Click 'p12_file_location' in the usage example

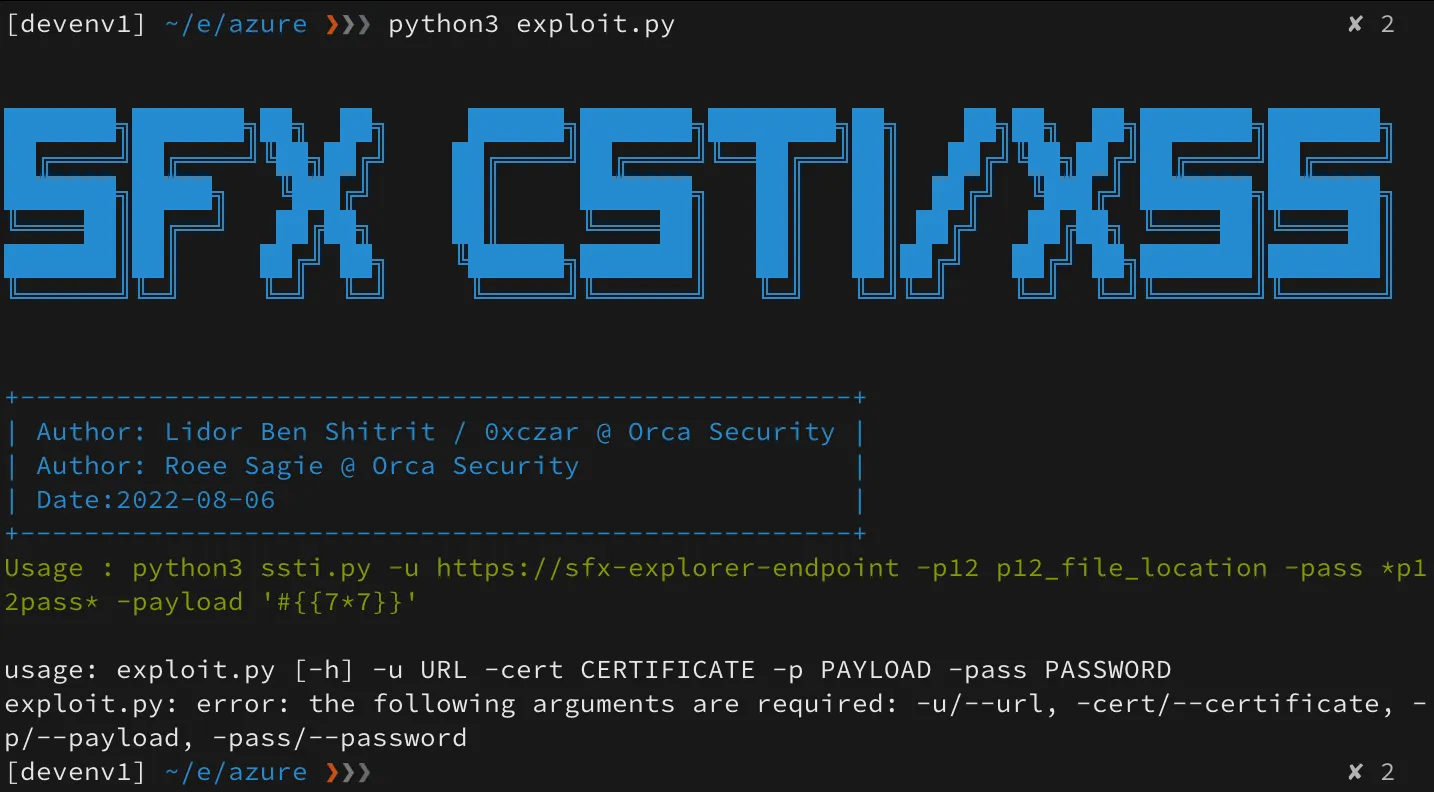(1132, 568)
